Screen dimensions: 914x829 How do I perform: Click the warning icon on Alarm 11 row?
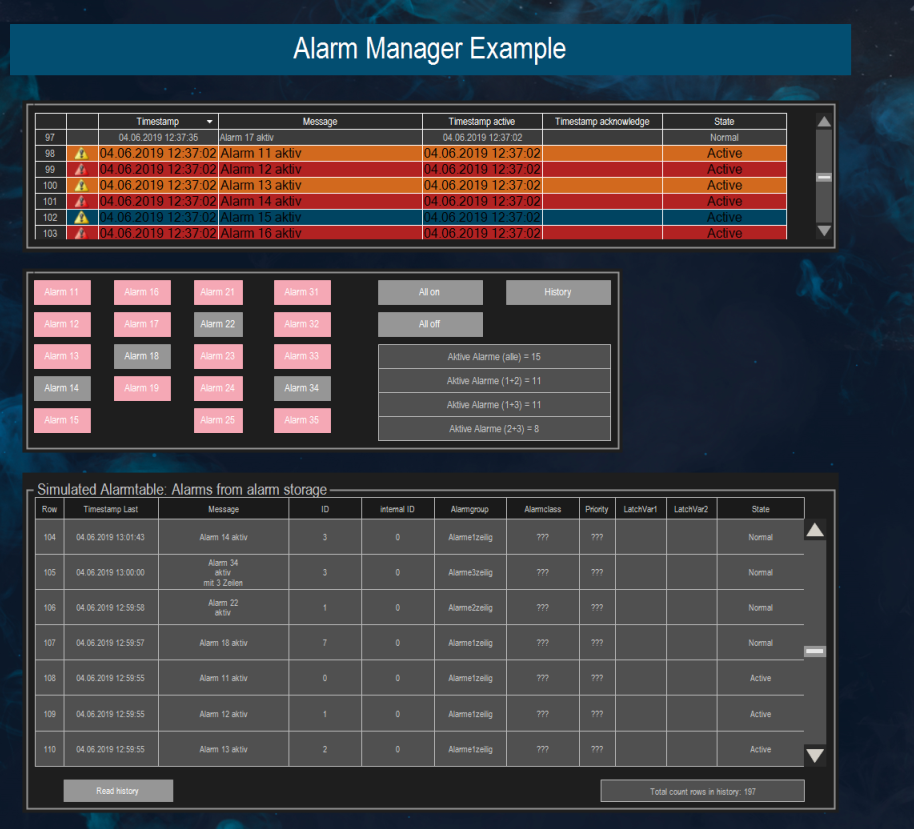(x=82, y=153)
